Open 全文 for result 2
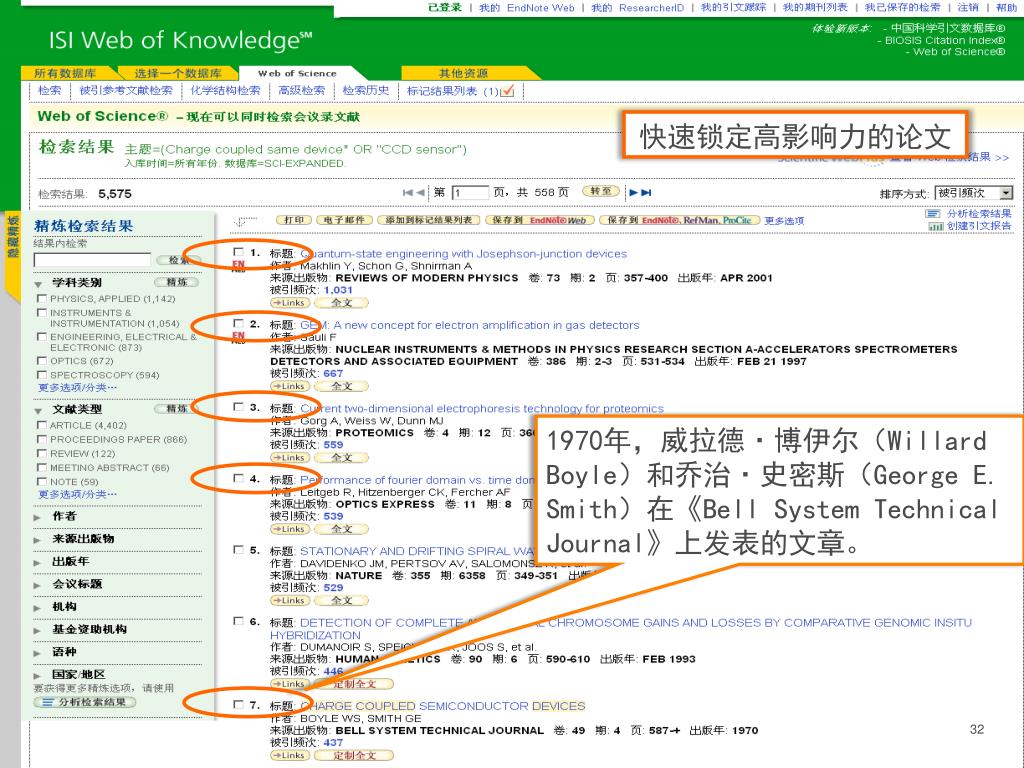The width and height of the screenshot is (1024, 768). (x=342, y=386)
